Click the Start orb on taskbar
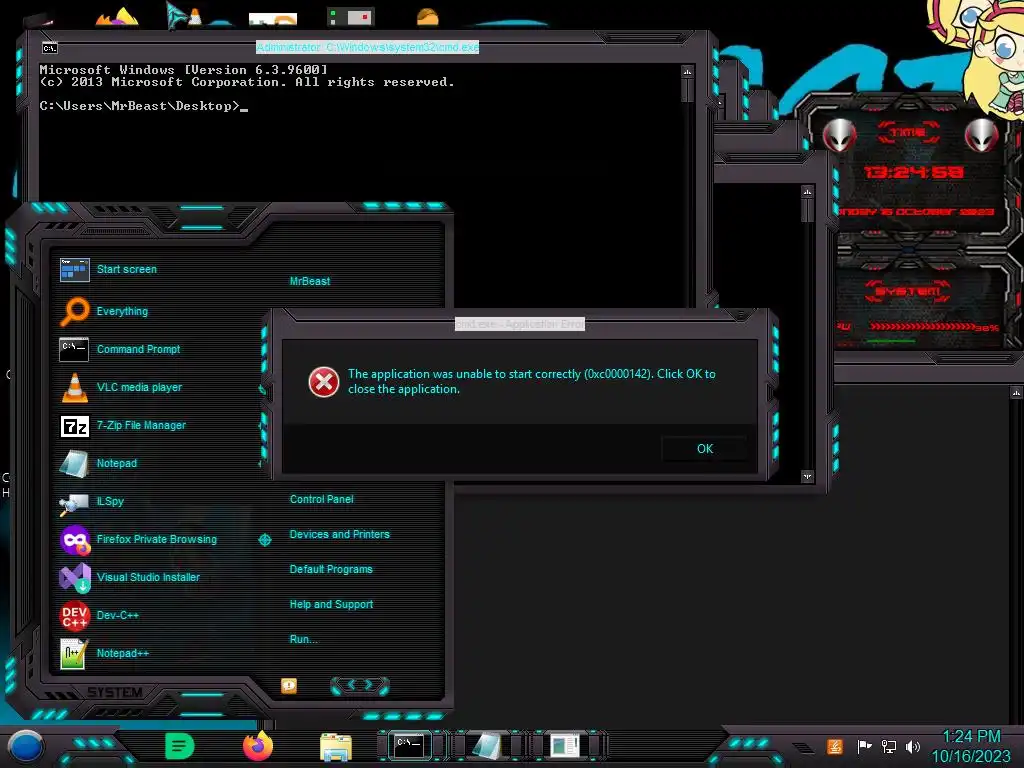The width and height of the screenshot is (1024, 768). click(26, 746)
